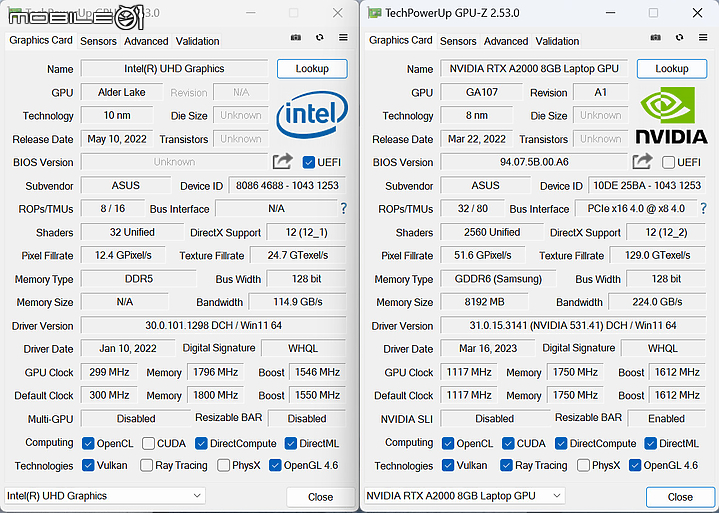Take screenshot via camera icon in Intel window
Screen dimensions: 719x513
296,38
